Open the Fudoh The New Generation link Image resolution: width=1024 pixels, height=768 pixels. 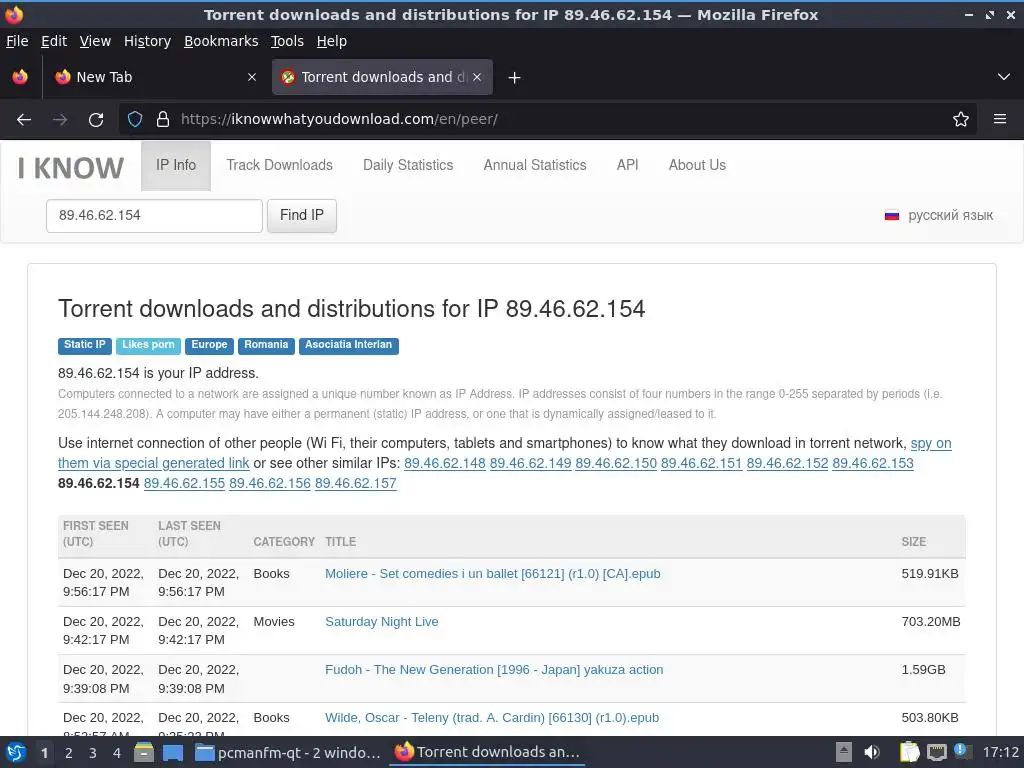click(494, 670)
